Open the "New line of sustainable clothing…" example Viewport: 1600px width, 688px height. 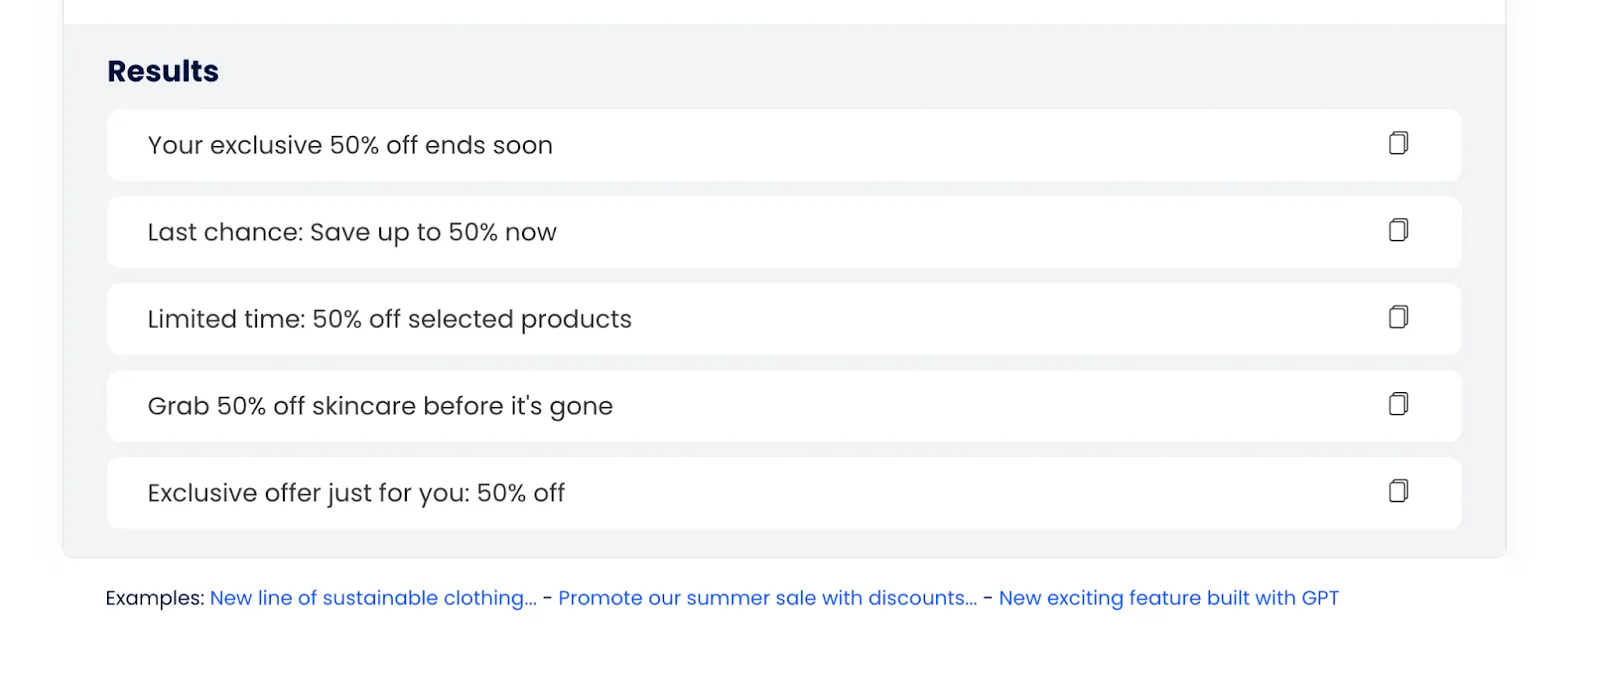373,598
